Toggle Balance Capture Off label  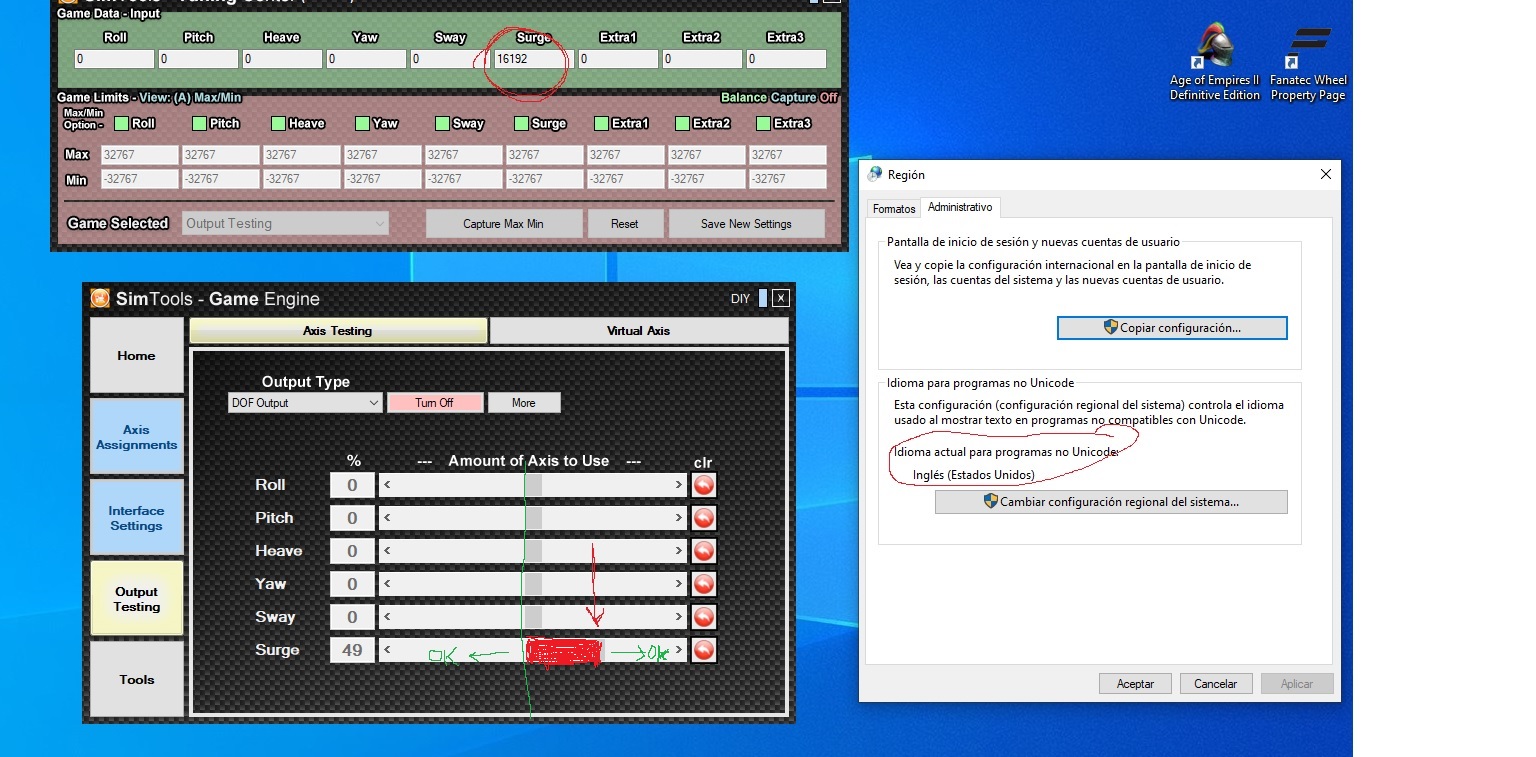[779, 98]
